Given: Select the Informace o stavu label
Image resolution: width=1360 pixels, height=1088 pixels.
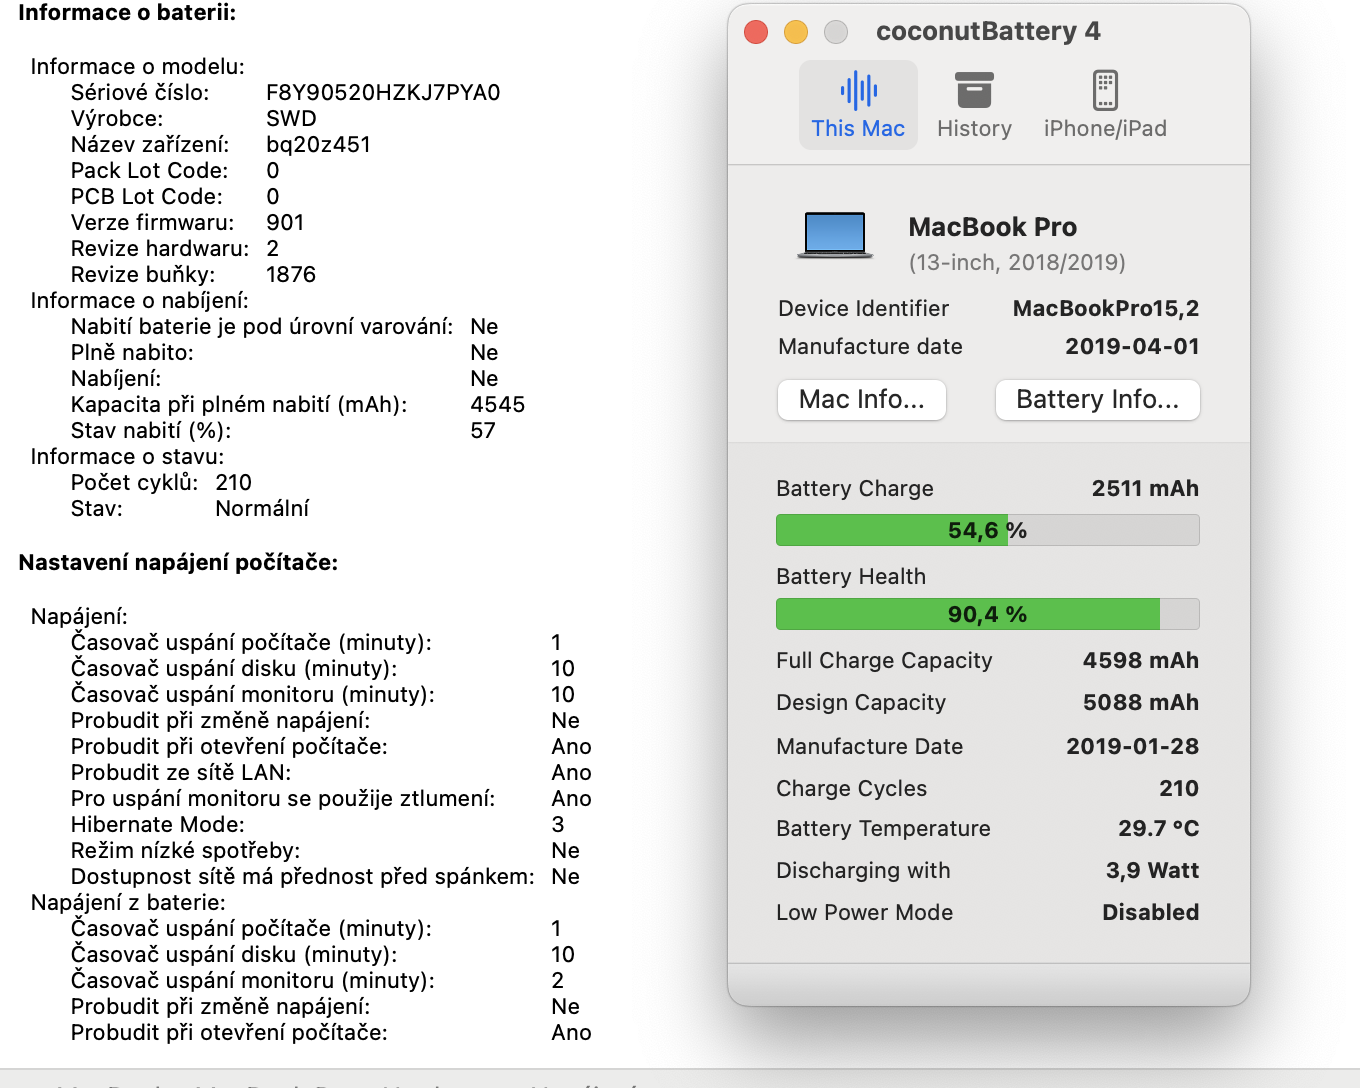Looking at the screenshot, I should tap(128, 456).
